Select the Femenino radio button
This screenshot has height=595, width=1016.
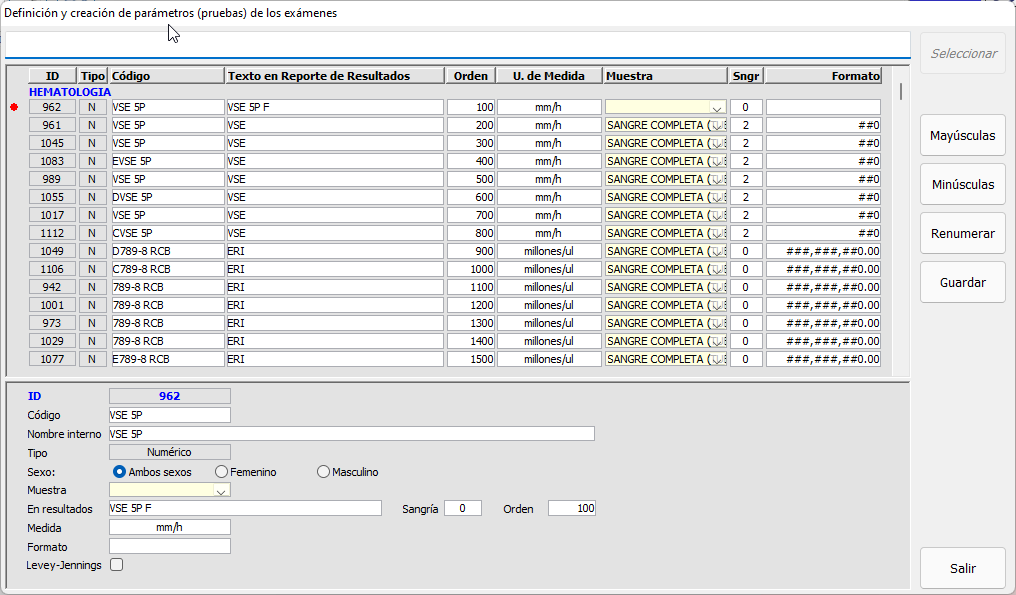pyautogui.click(x=222, y=472)
